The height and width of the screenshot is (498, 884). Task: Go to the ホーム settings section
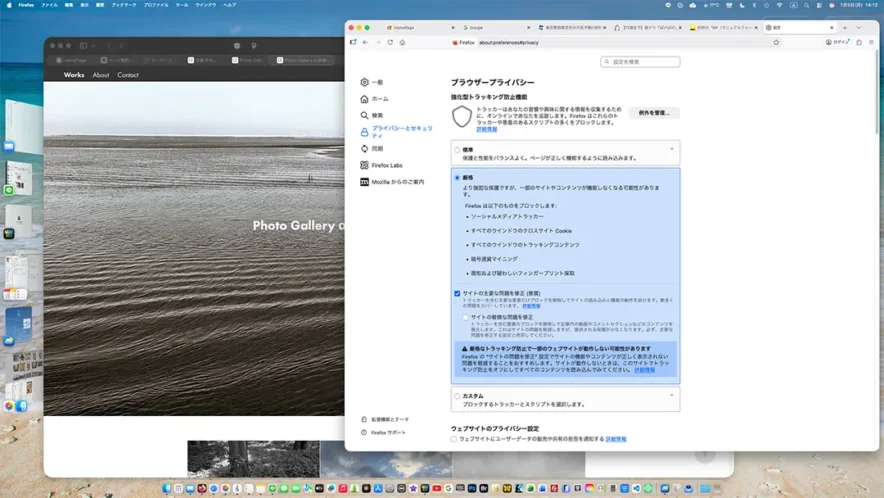pyautogui.click(x=379, y=99)
